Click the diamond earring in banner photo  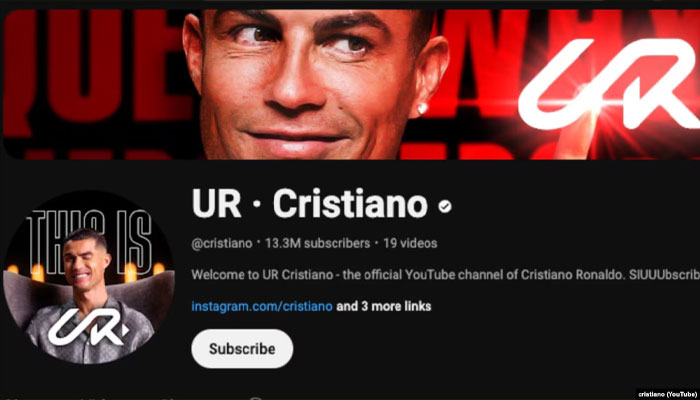pyautogui.click(x=422, y=108)
